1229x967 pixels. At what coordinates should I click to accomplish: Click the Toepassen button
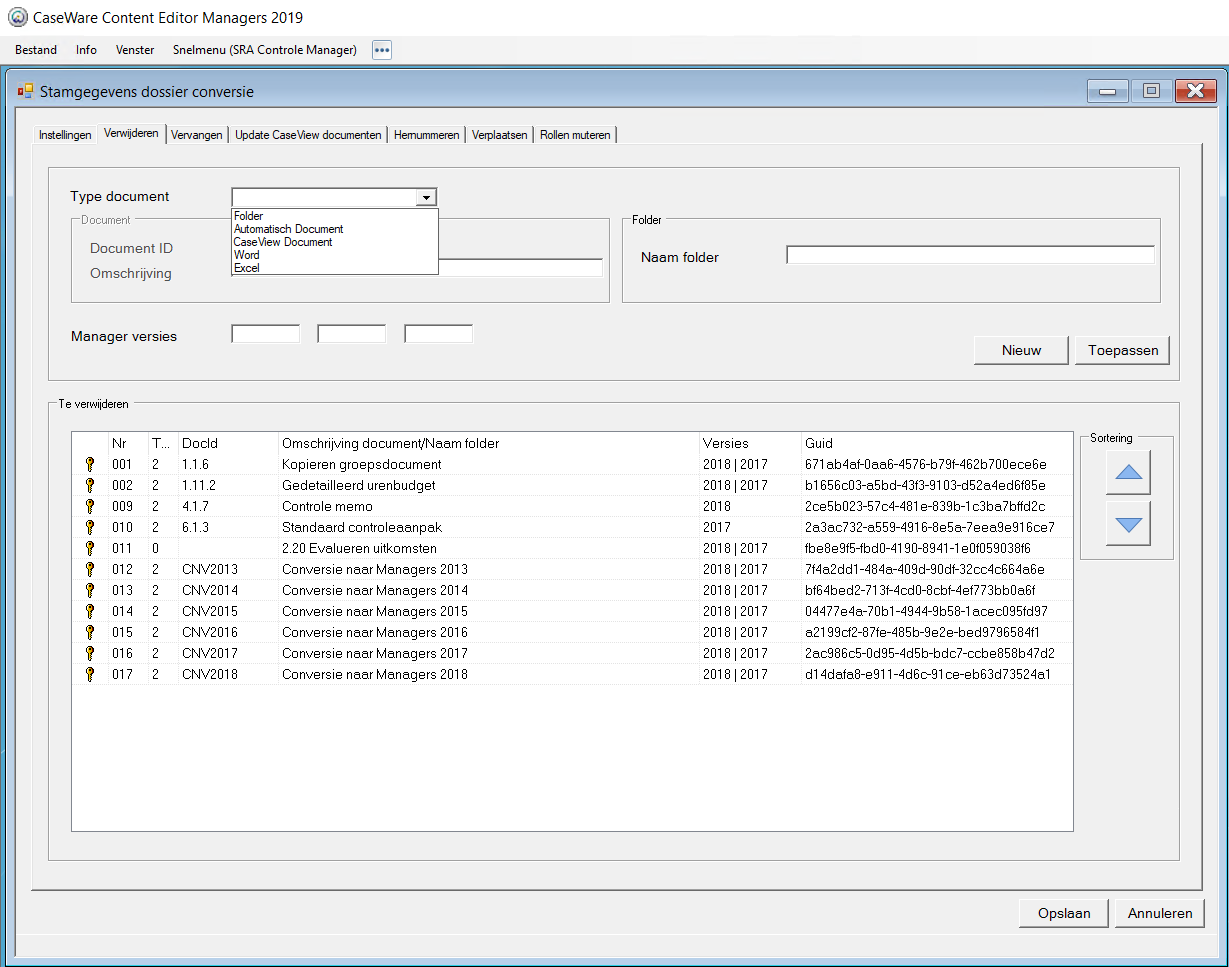[1123, 350]
